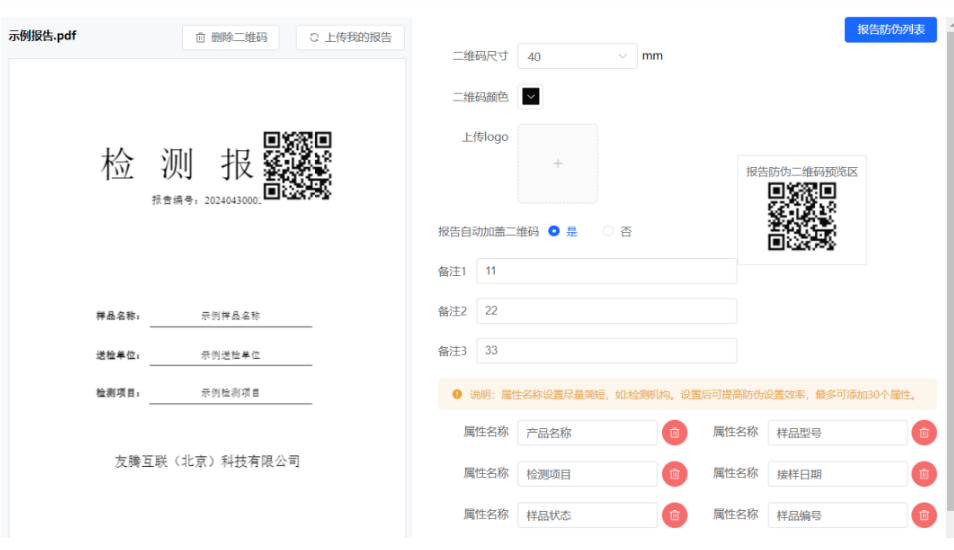This screenshot has height=550, width=954.
Task: Select 否 for 报告自动加盖二维码
Action: (x=608, y=231)
